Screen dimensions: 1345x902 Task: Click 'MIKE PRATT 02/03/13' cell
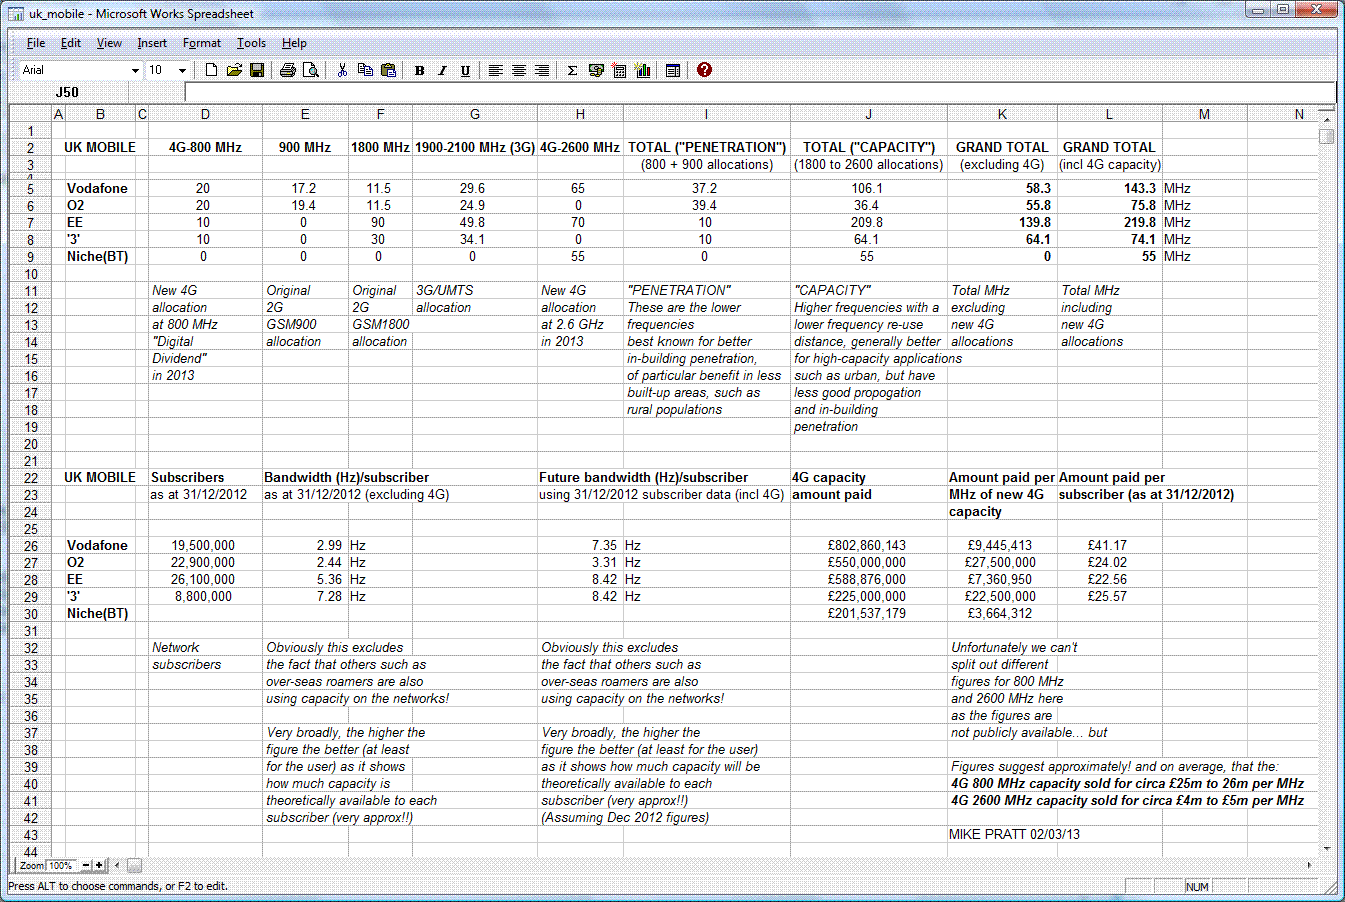[x=1015, y=834]
